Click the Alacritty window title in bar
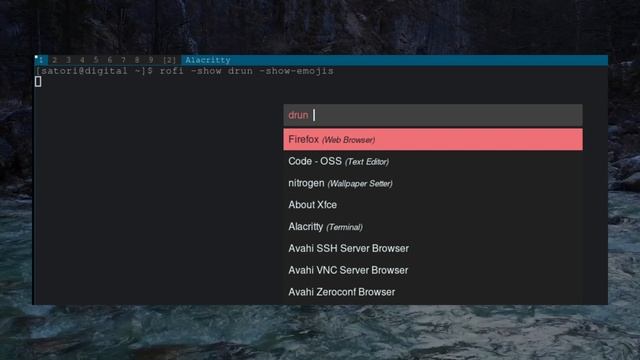This screenshot has height=360, width=640. pyautogui.click(x=208, y=60)
